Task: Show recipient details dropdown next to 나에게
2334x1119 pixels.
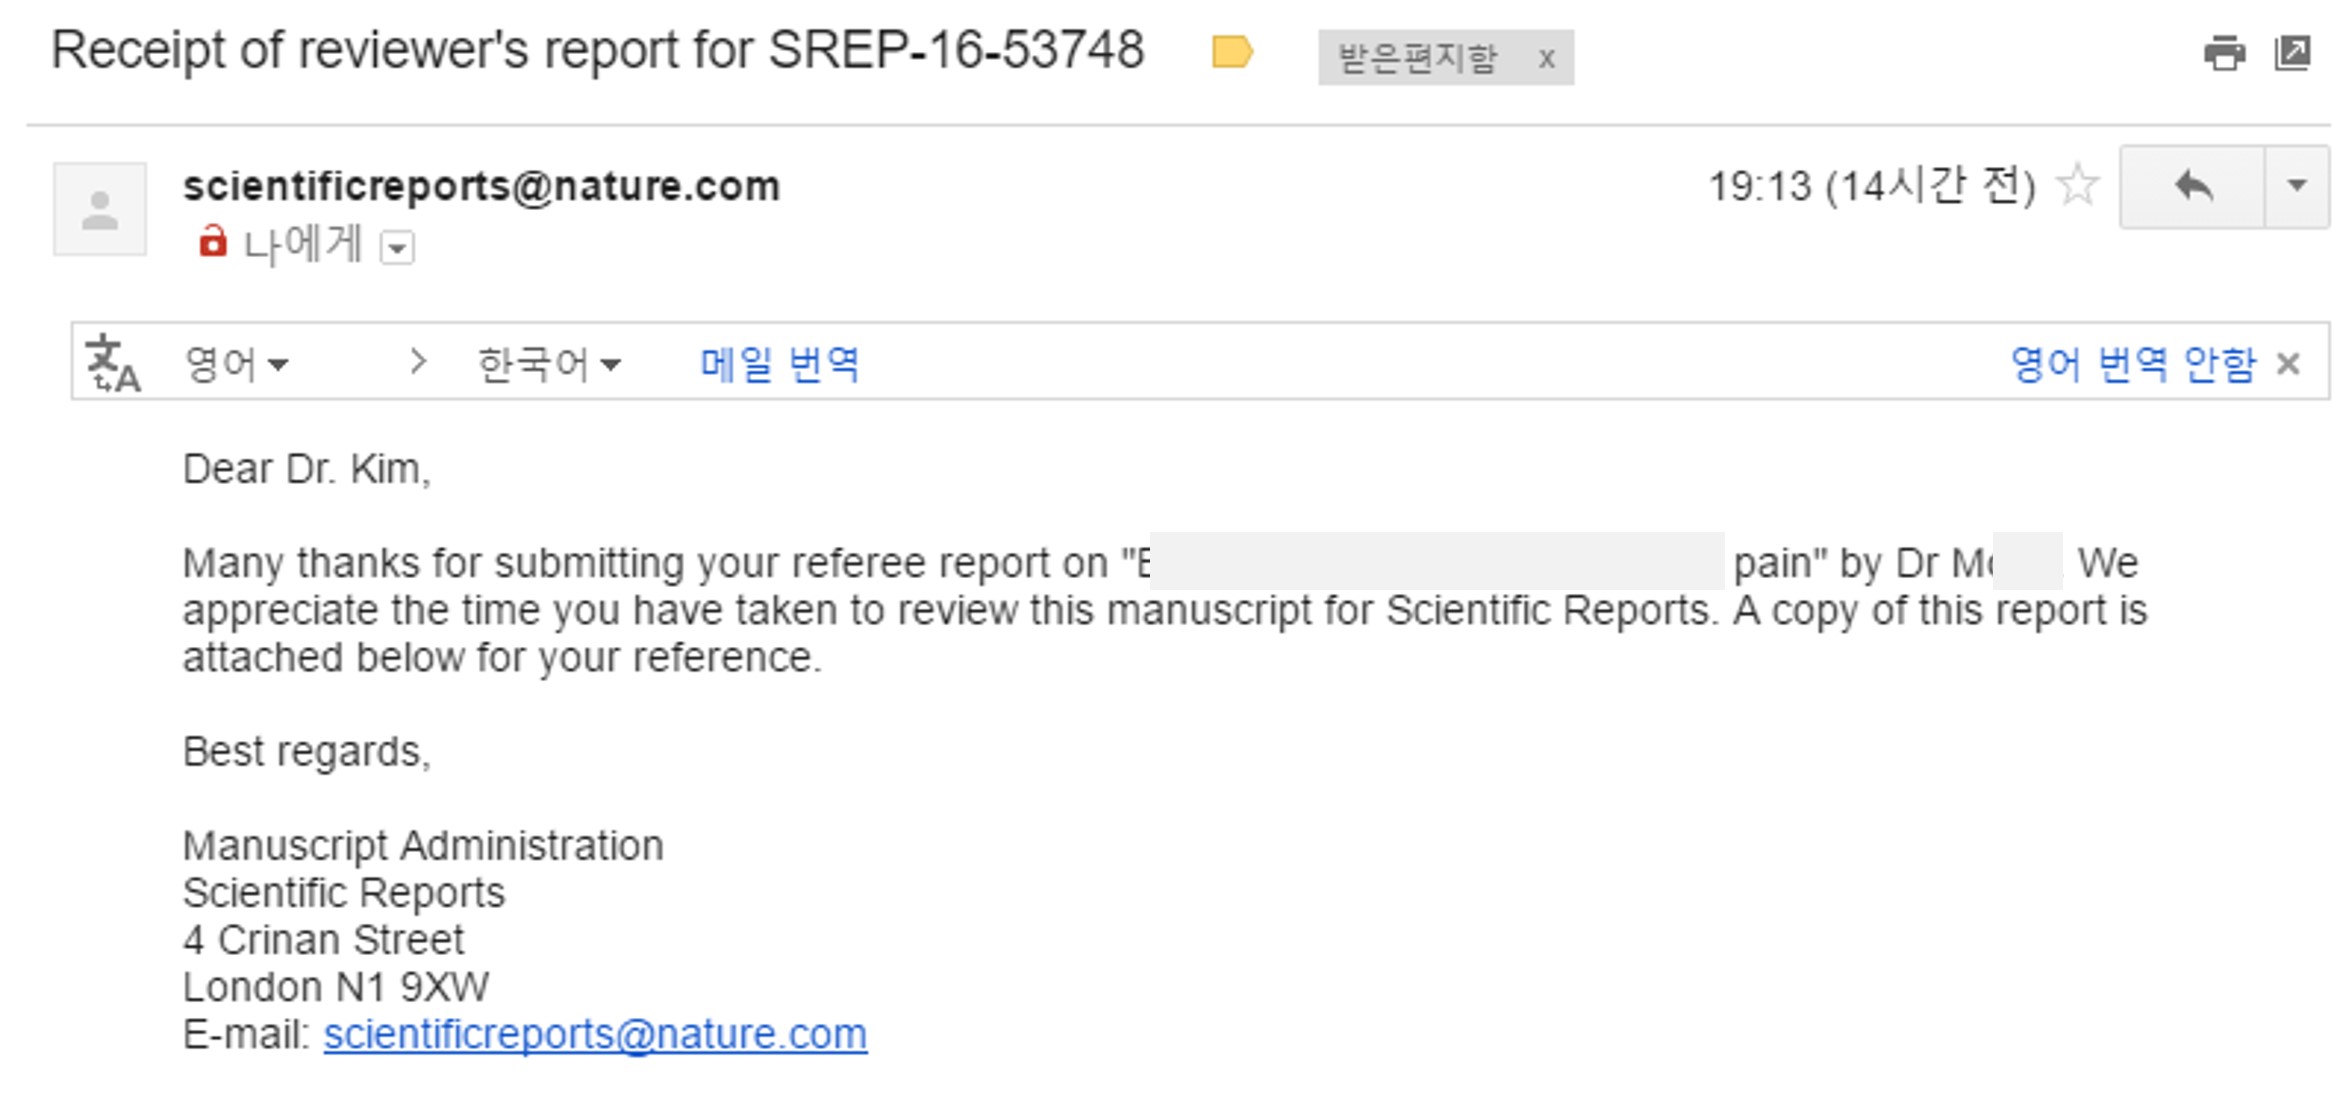Action: (397, 247)
